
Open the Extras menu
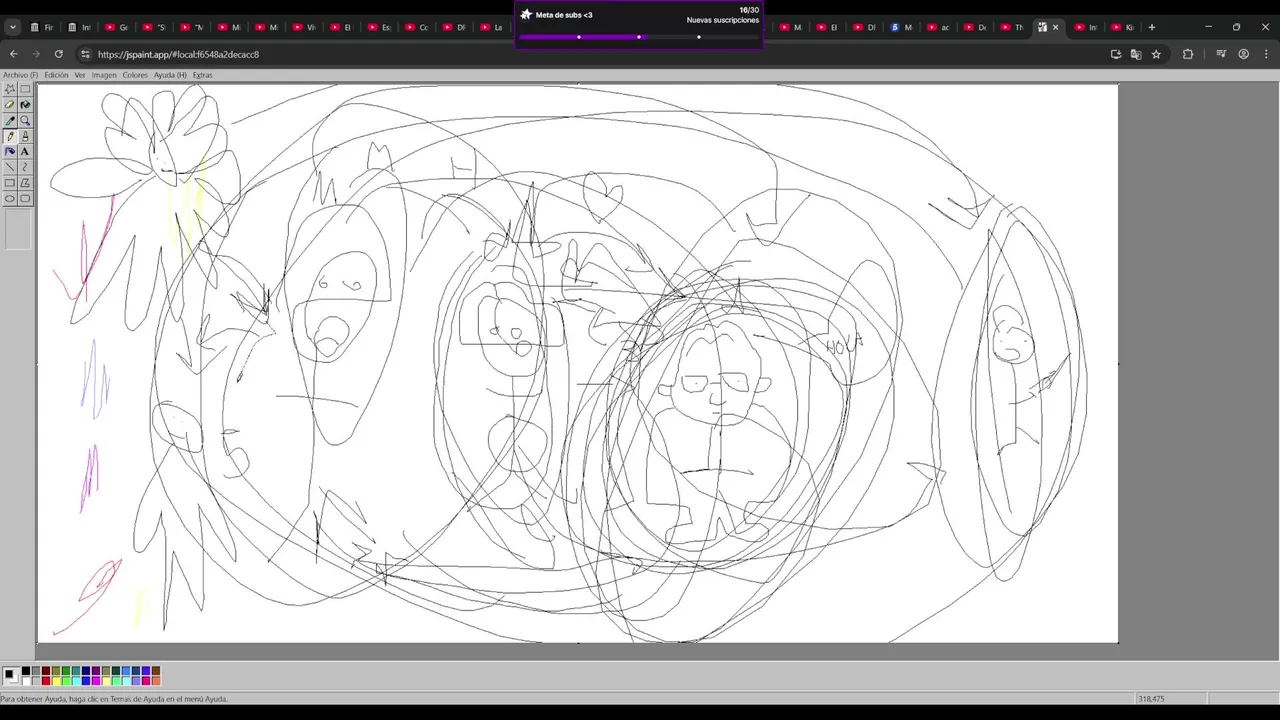coord(202,75)
